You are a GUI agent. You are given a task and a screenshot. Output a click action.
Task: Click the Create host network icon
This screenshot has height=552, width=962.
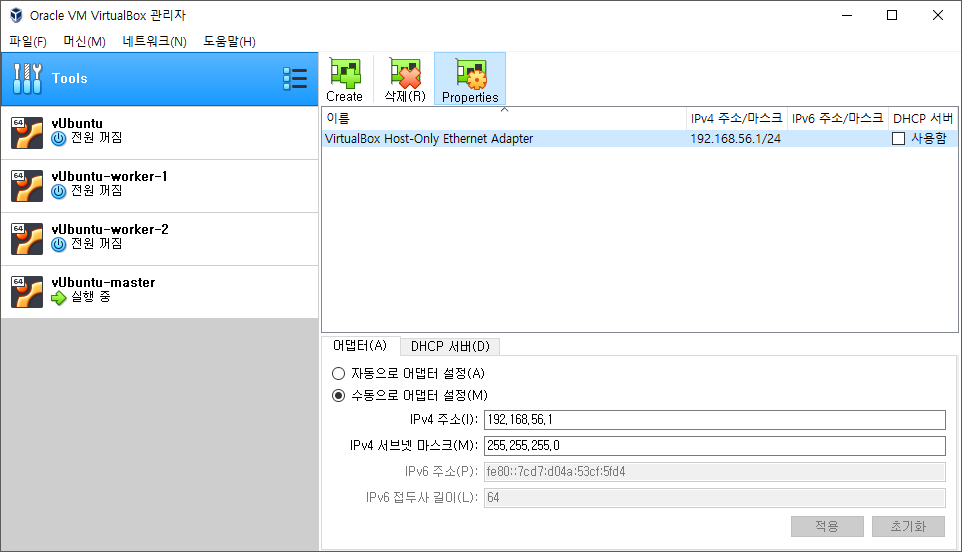pyautogui.click(x=345, y=74)
